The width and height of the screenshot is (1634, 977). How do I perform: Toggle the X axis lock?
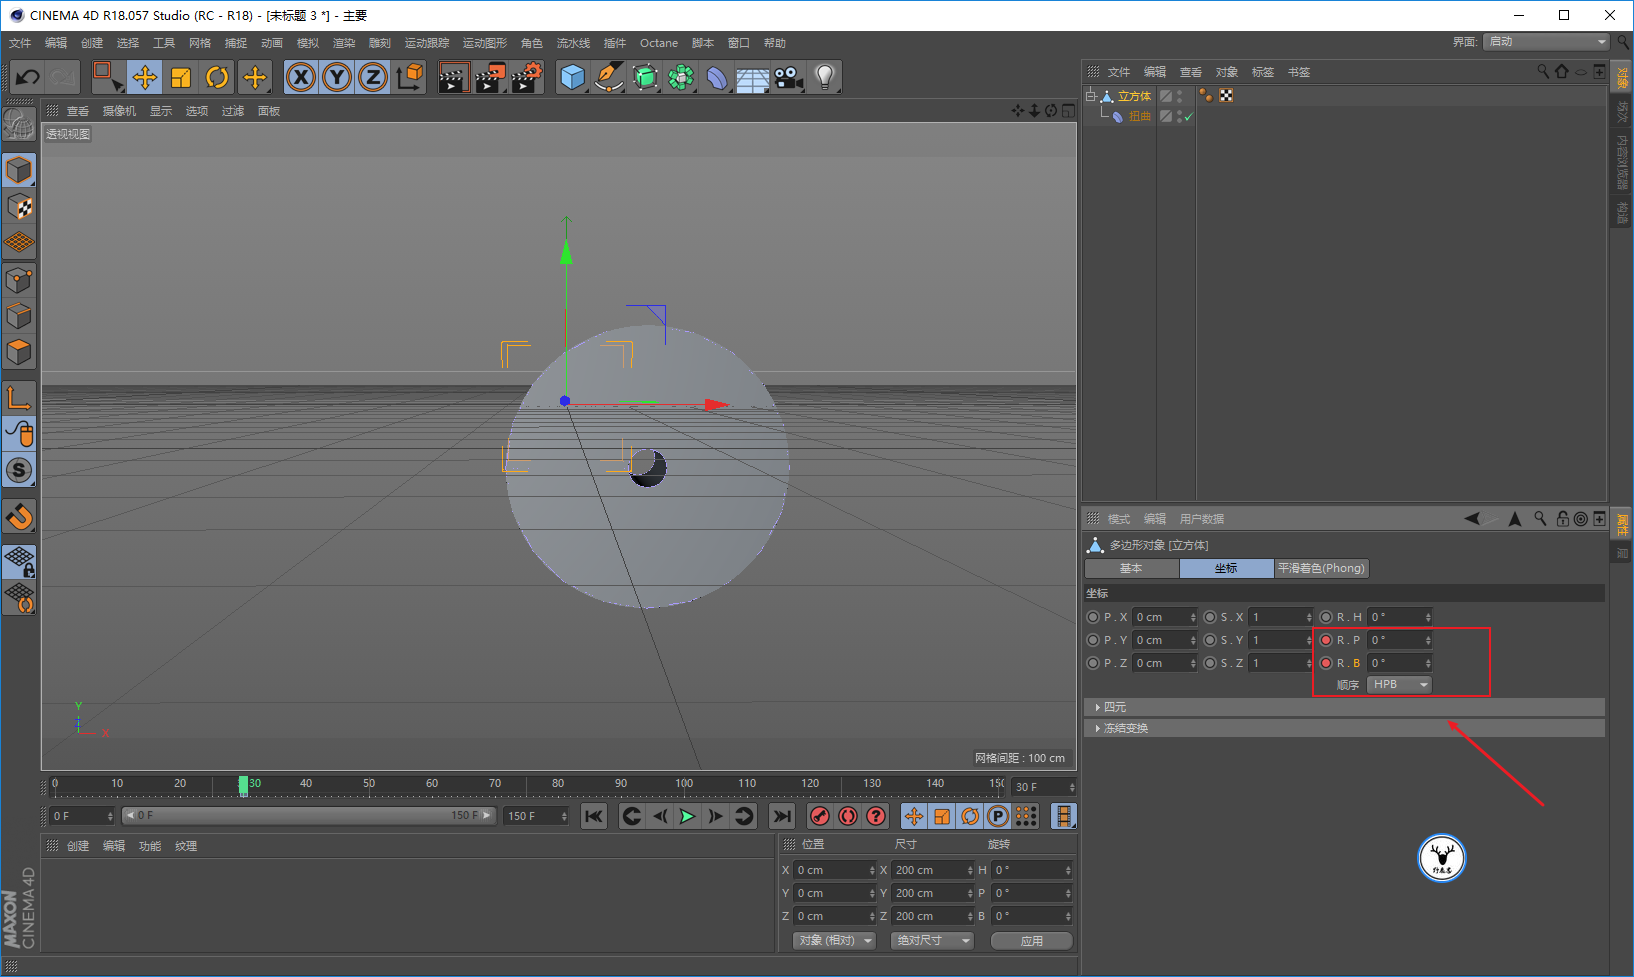coord(301,77)
